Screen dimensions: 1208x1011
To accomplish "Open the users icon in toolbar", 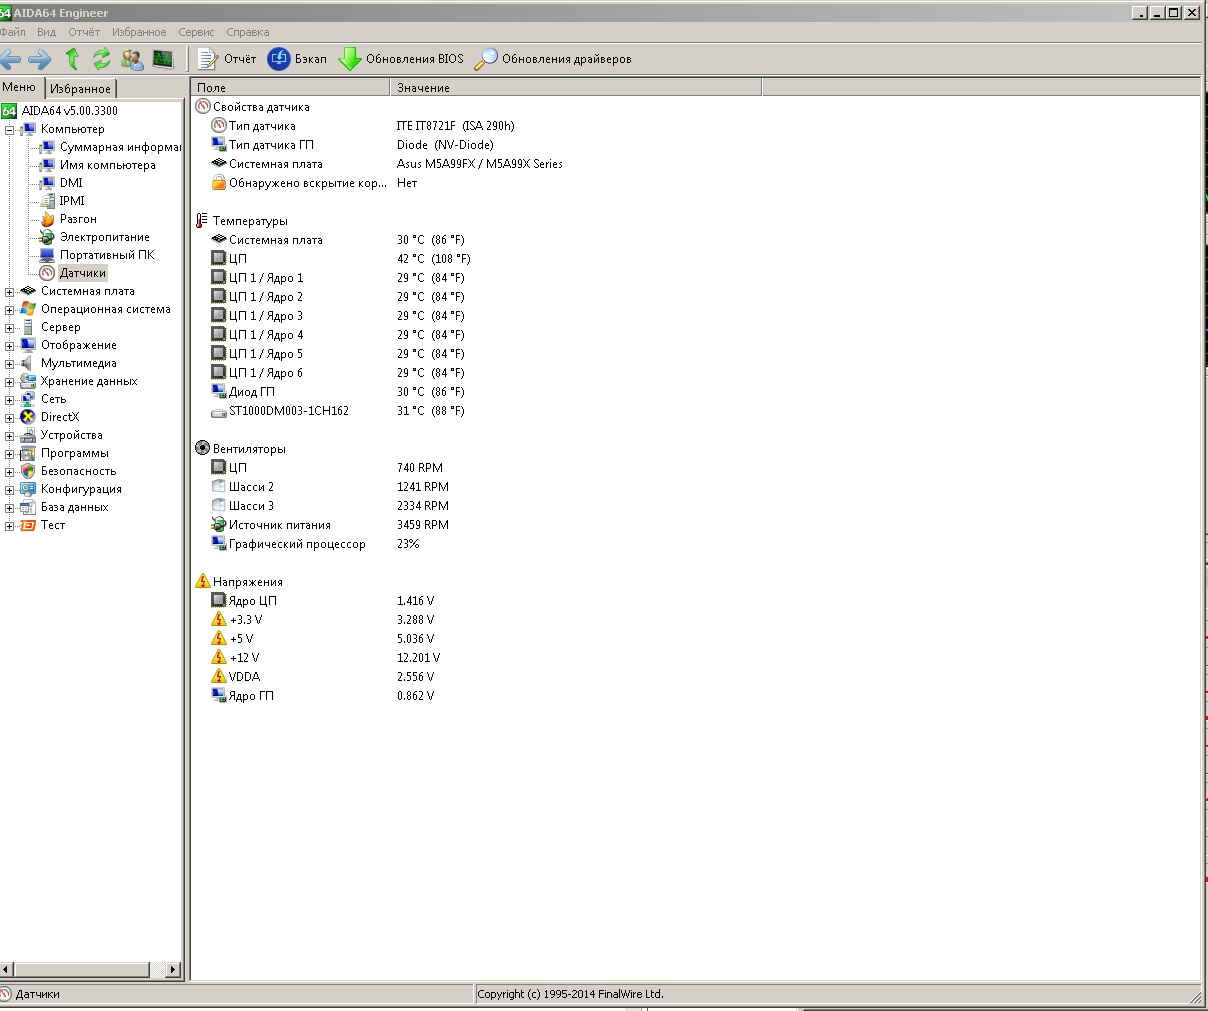I will click(132, 59).
